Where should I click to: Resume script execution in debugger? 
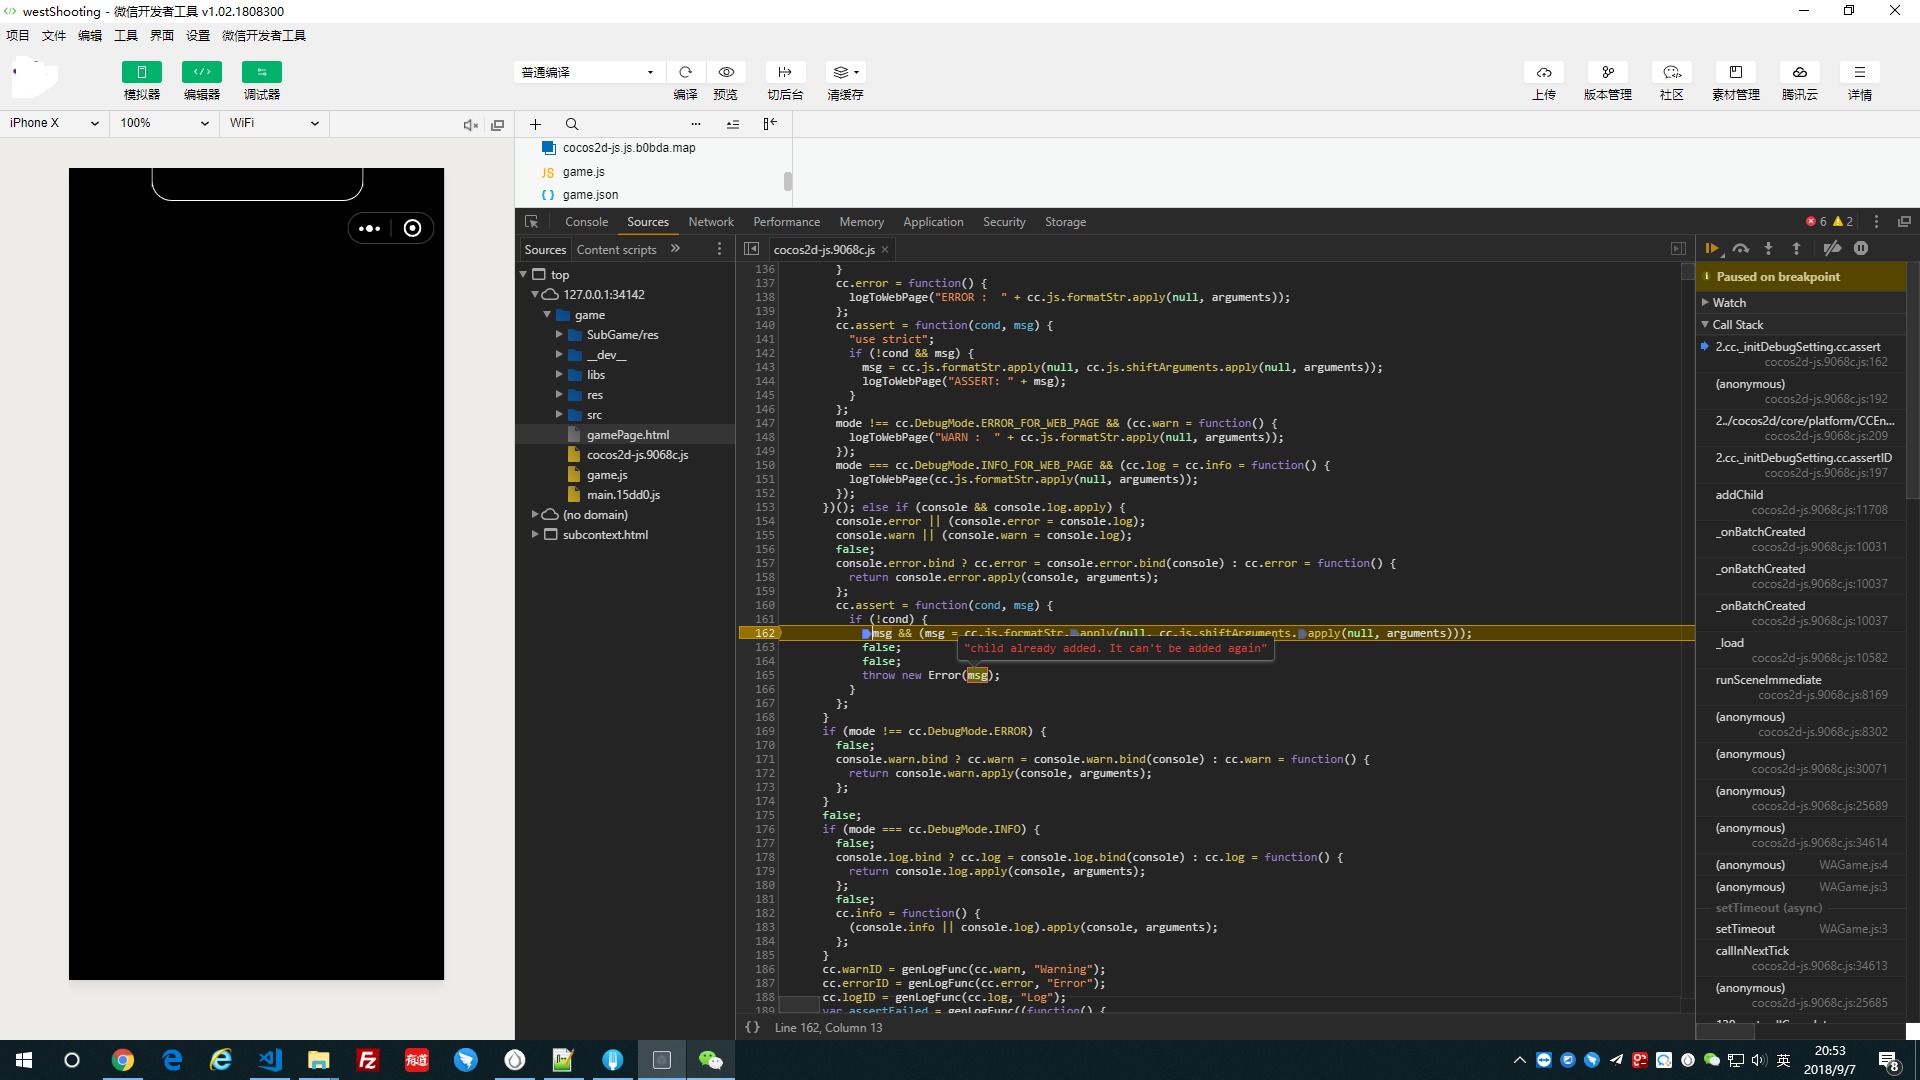pos(1712,249)
